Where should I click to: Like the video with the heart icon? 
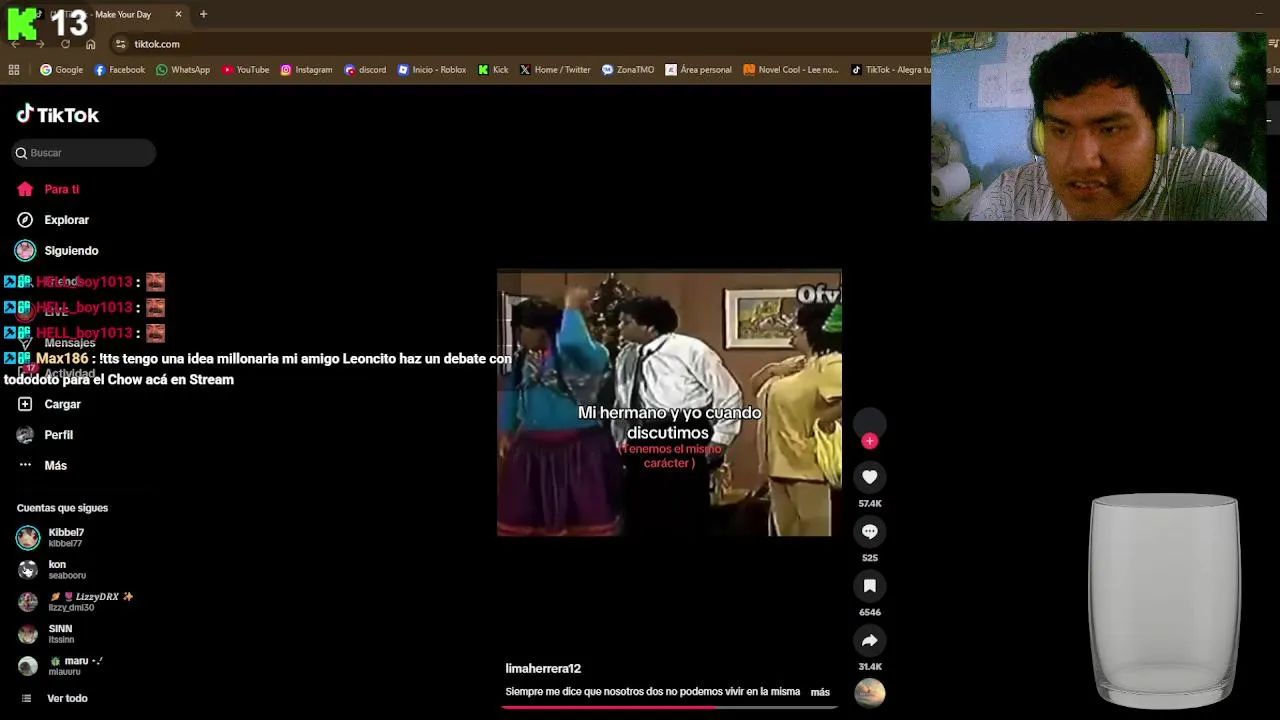pos(870,477)
